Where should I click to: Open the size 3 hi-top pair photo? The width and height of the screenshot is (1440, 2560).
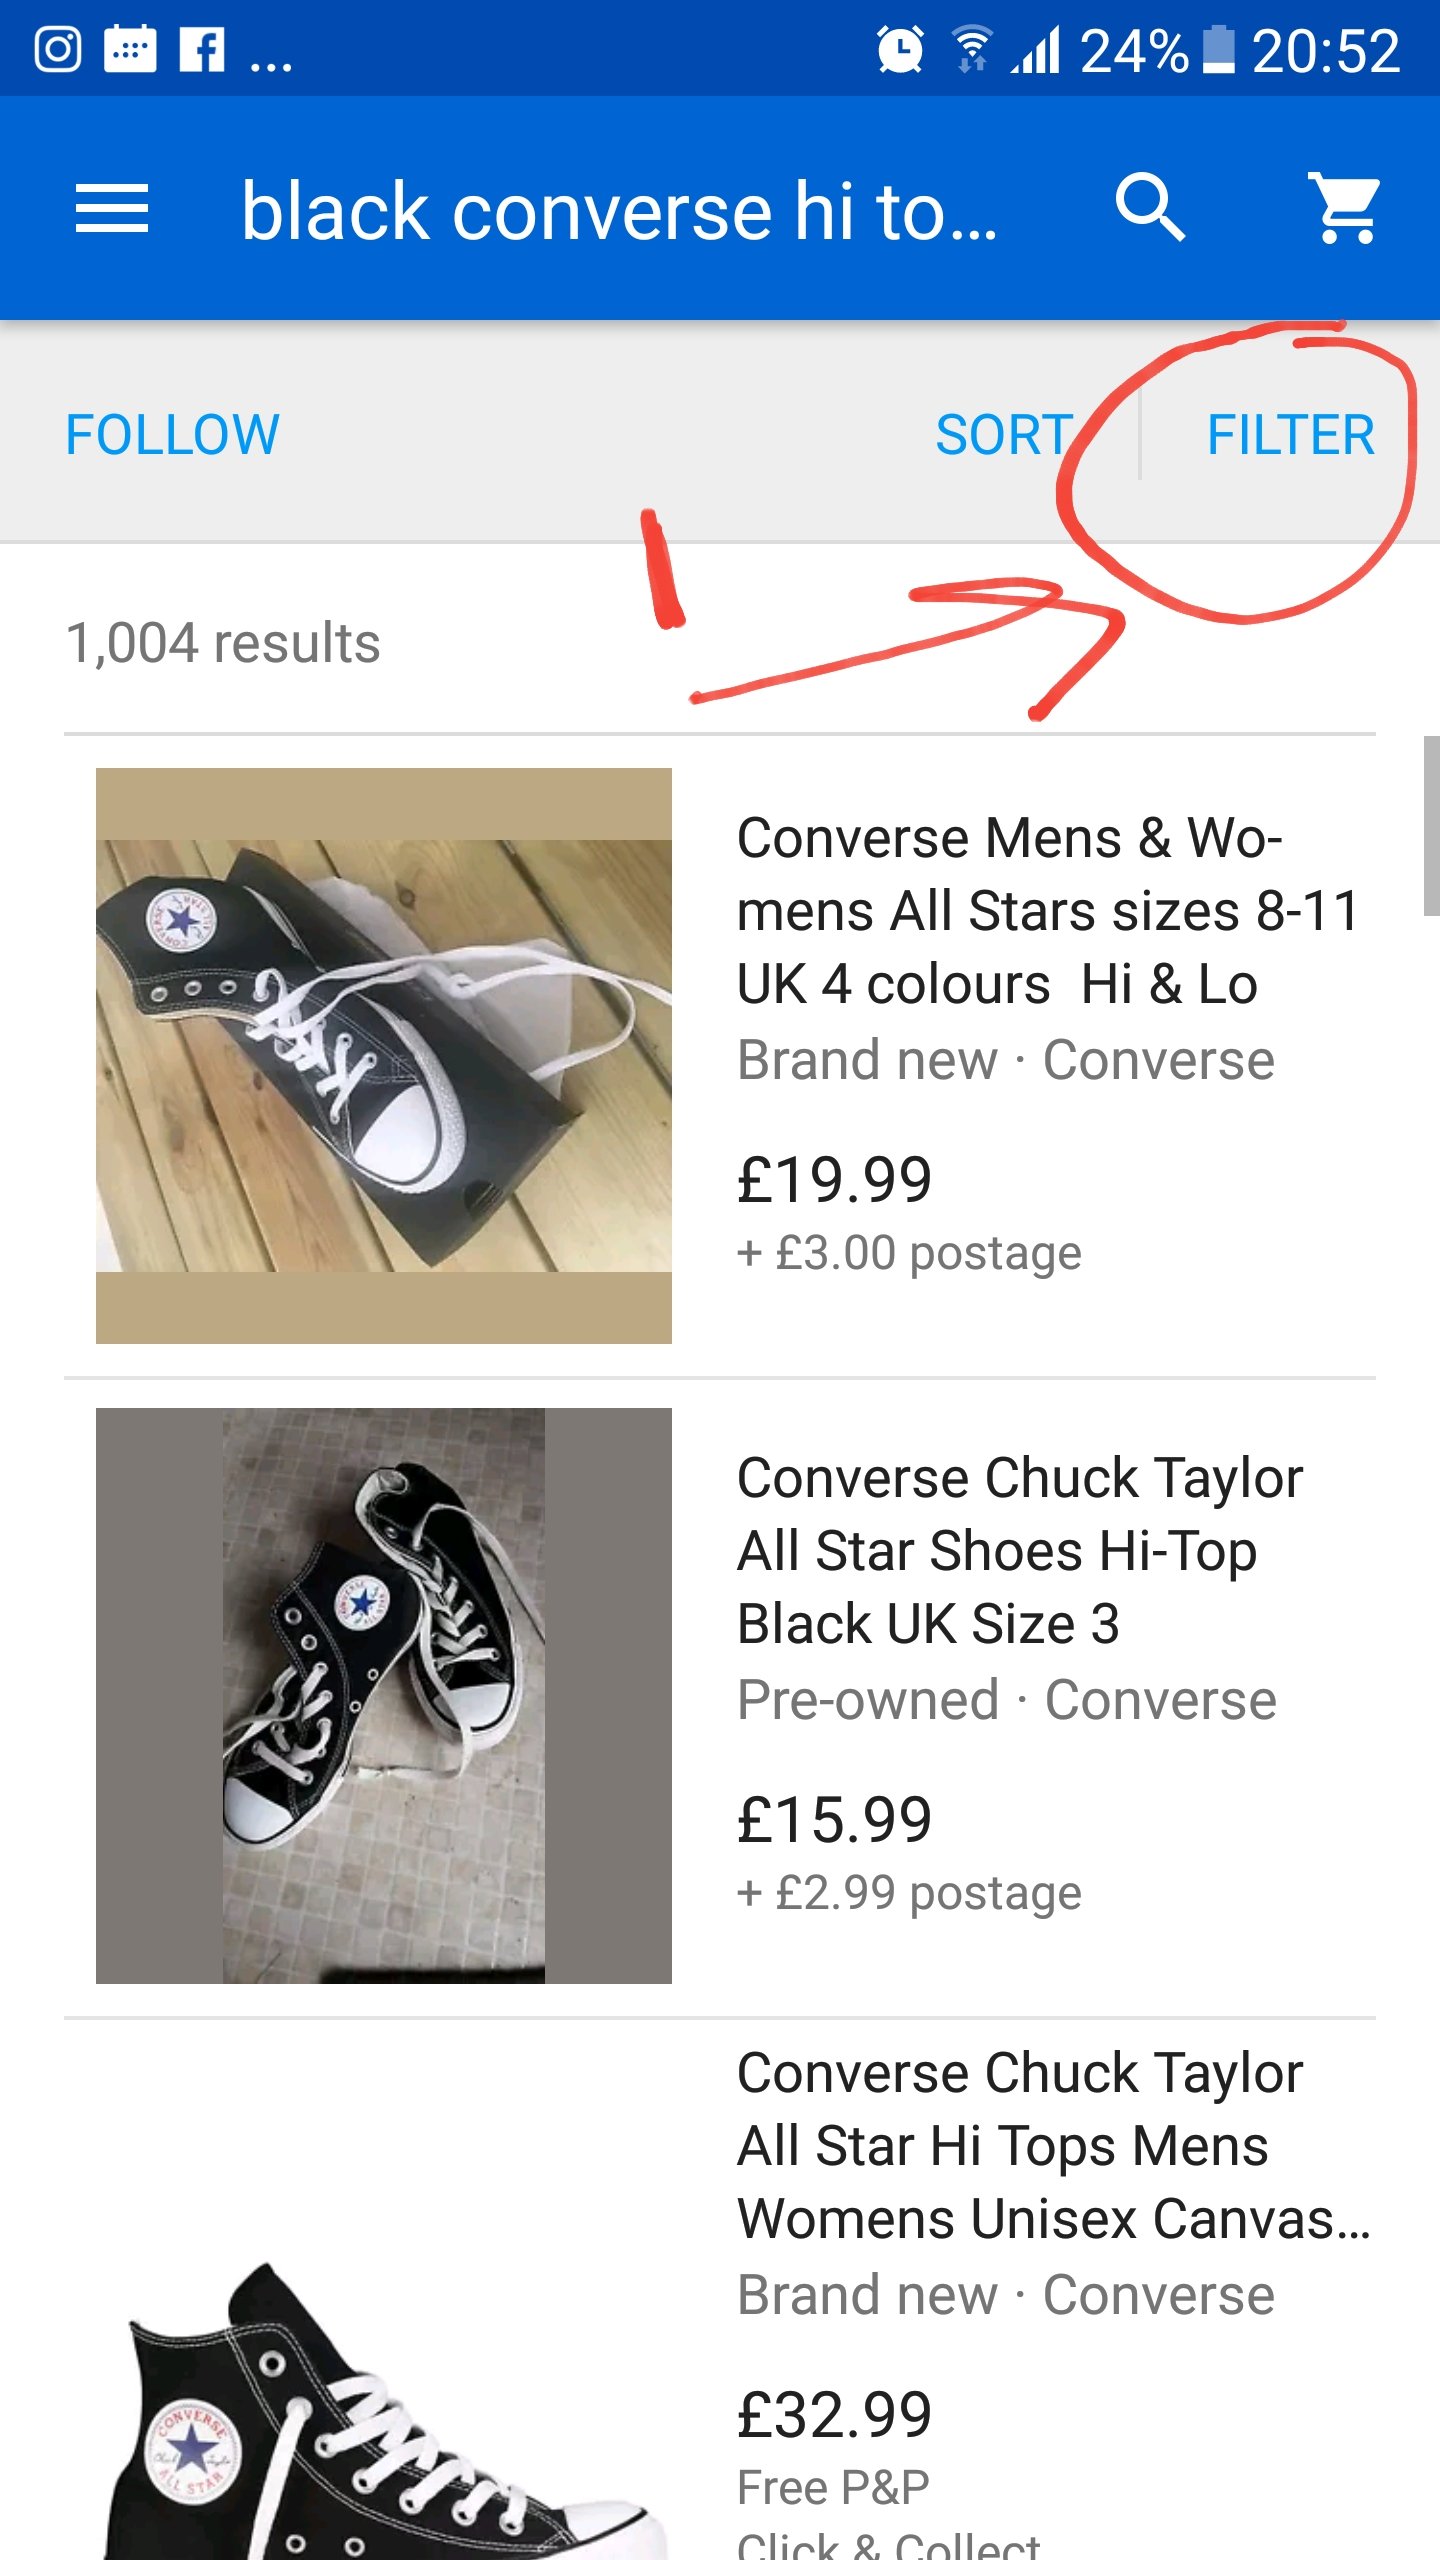tap(384, 1696)
